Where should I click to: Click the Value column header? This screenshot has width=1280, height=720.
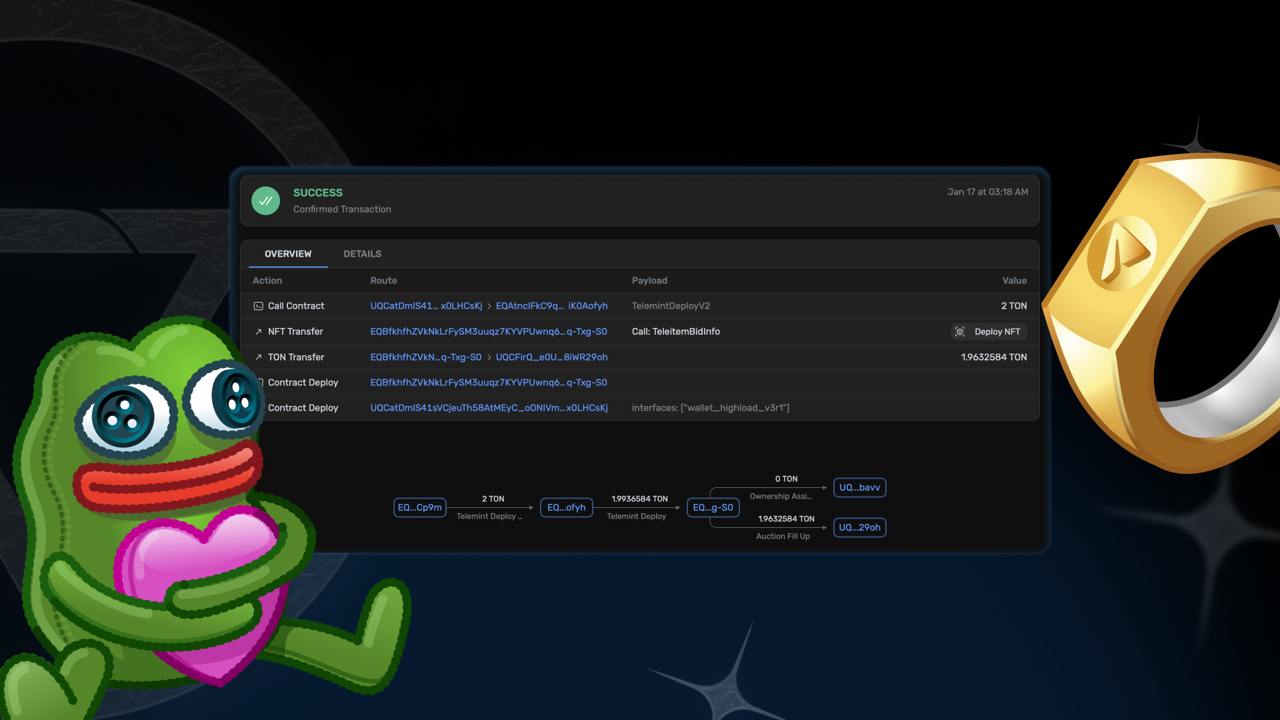(1015, 280)
